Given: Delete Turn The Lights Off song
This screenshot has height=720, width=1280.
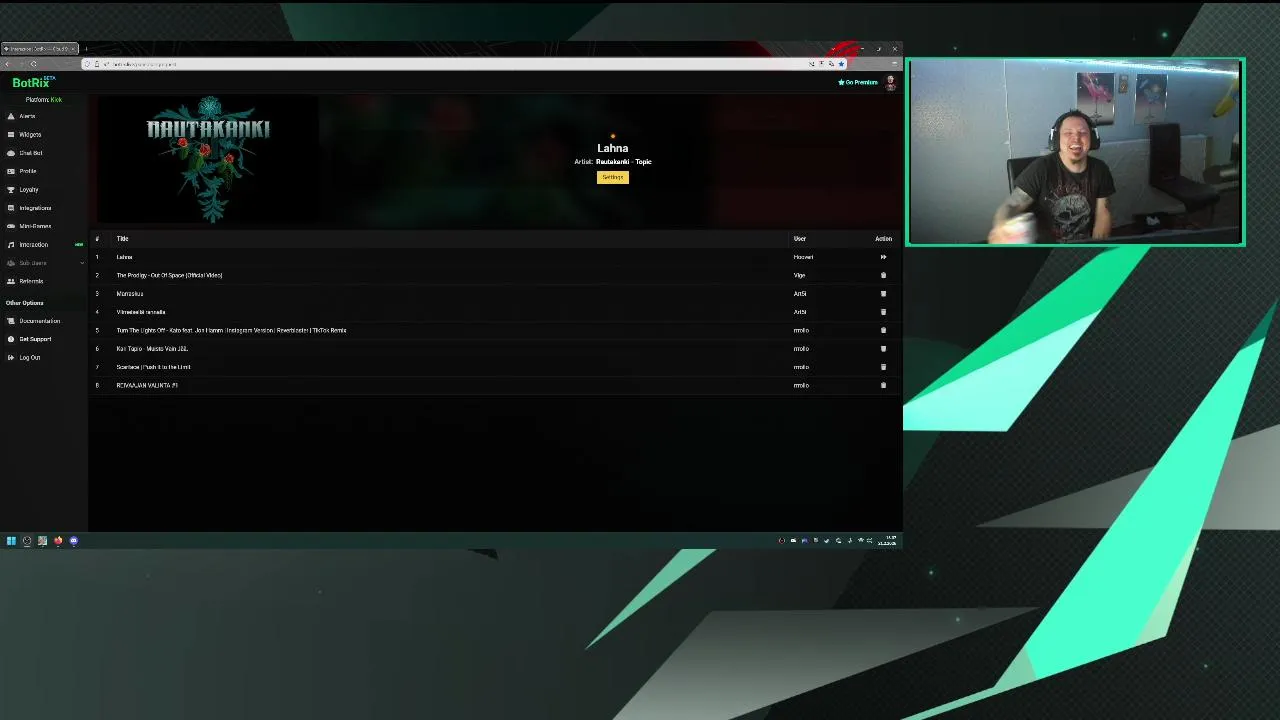Looking at the screenshot, I should (x=883, y=330).
